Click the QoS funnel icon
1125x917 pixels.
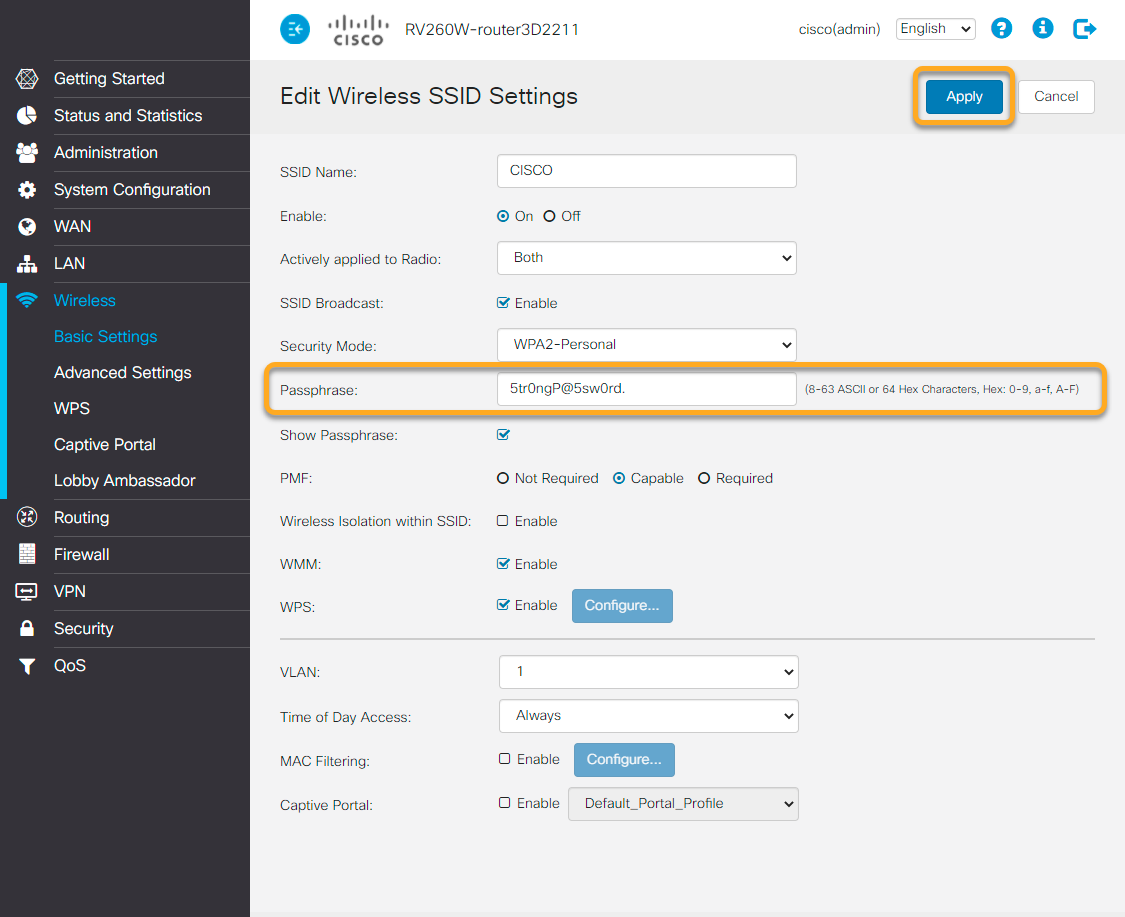click(x=27, y=666)
